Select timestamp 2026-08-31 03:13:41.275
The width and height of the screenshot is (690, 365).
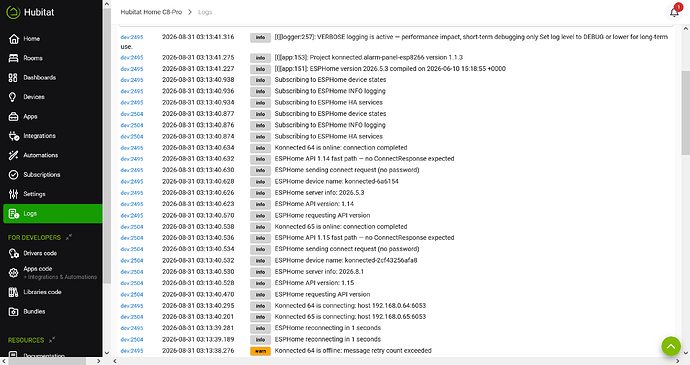click(198, 58)
